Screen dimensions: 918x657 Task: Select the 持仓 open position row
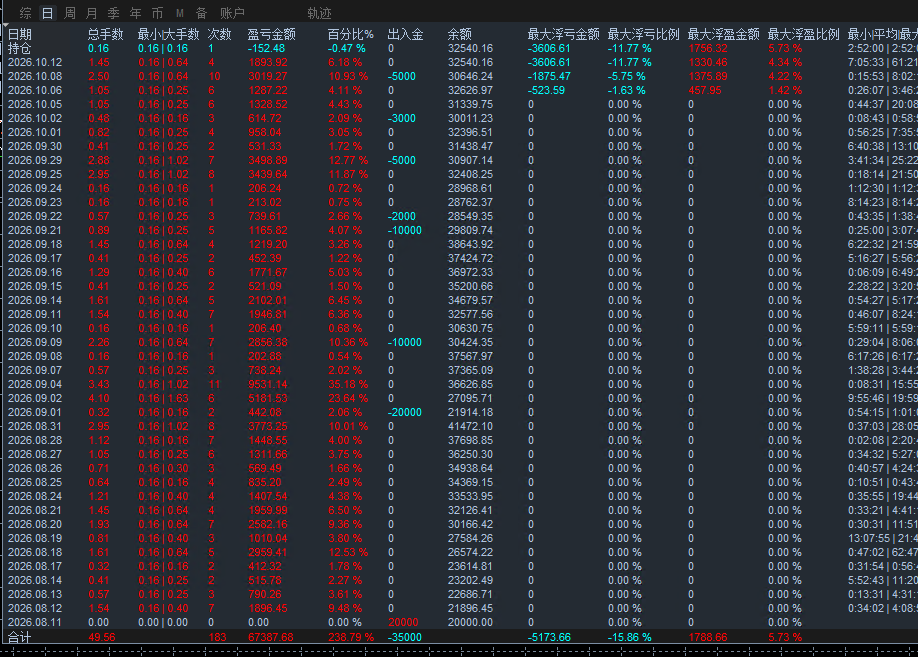click(x=459, y=49)
